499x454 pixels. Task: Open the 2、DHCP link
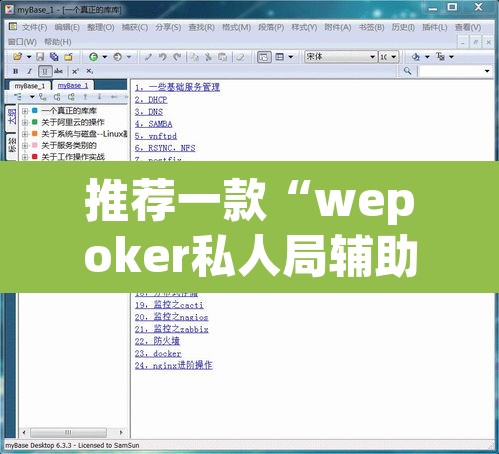tap(151, 100)
